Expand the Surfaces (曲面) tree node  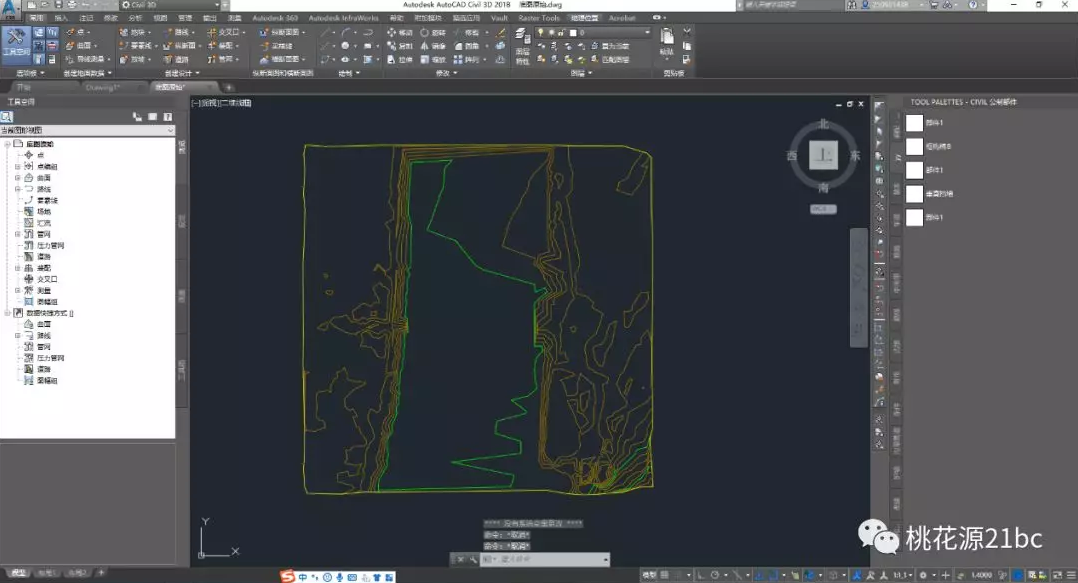point(18,177)
